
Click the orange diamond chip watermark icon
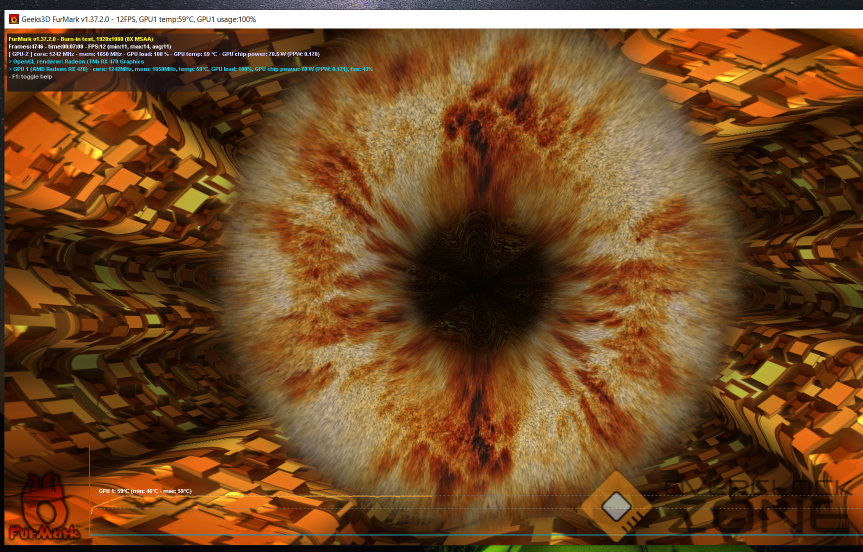point(616,507)
